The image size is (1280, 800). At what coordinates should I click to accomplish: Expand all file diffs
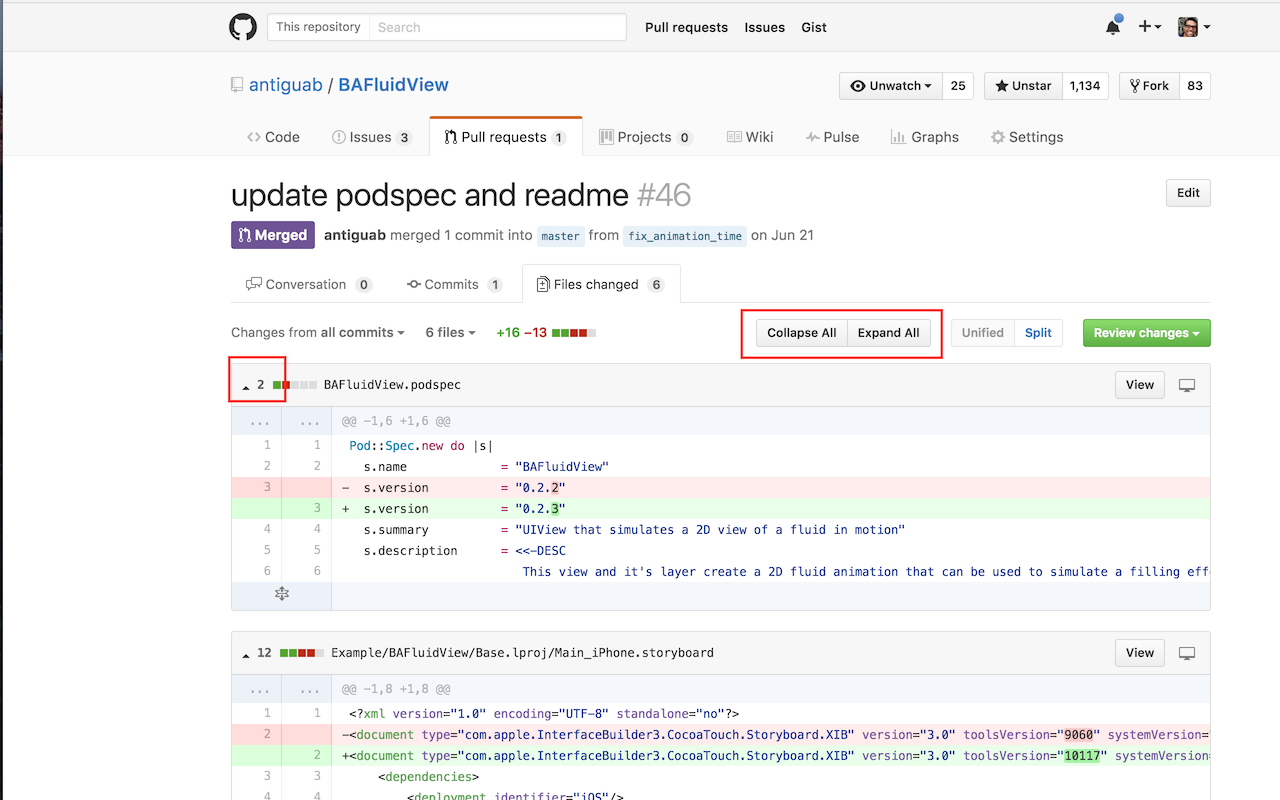[x=888, y=333]
